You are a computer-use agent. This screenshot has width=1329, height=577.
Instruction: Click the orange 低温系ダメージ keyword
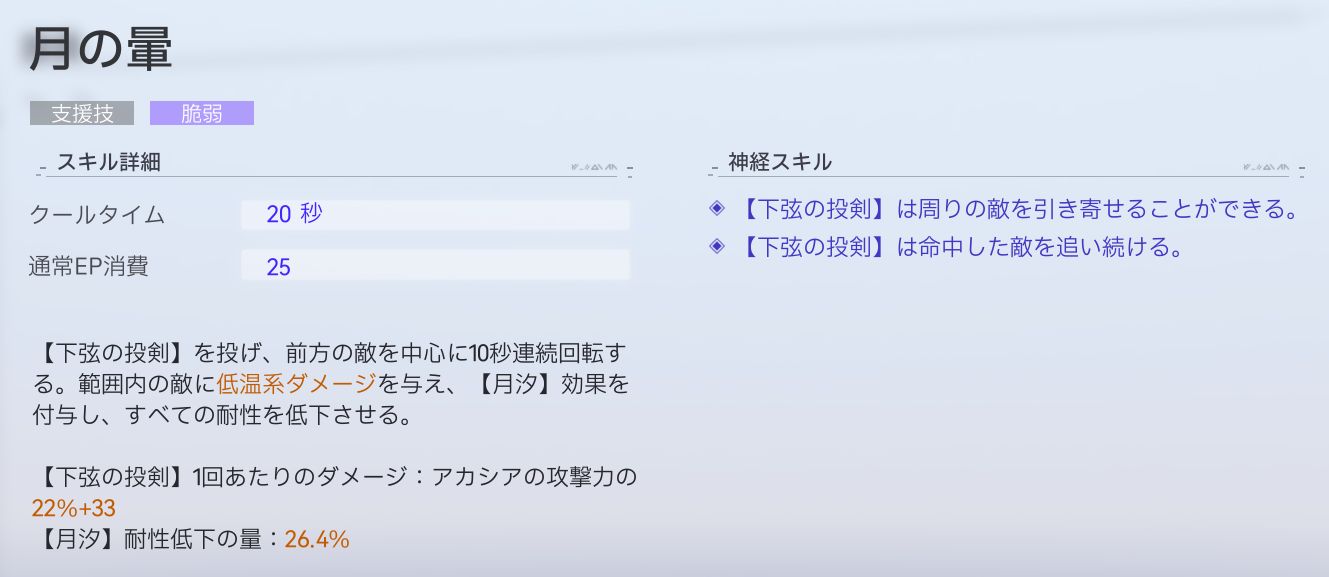point(296,383)
